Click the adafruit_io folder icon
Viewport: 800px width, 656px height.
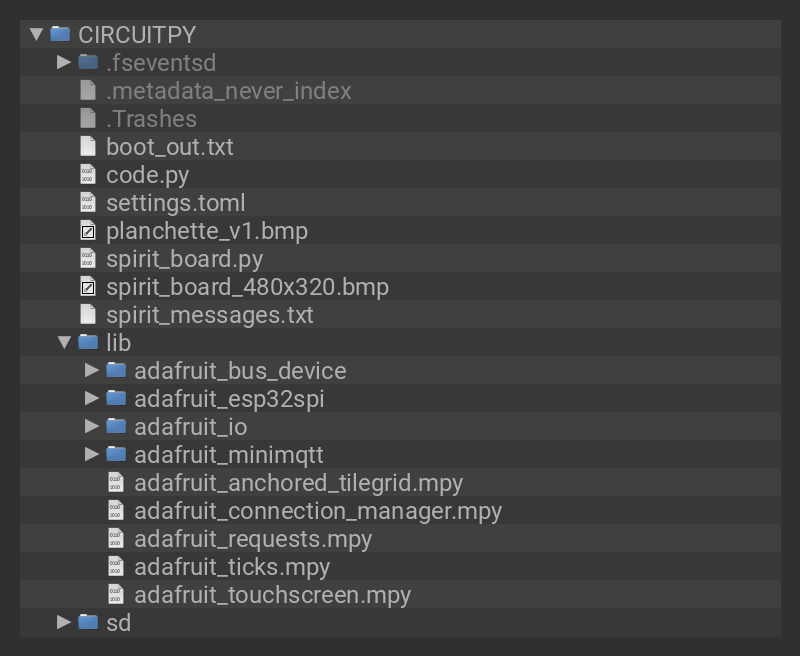click(x=116, y=427)
